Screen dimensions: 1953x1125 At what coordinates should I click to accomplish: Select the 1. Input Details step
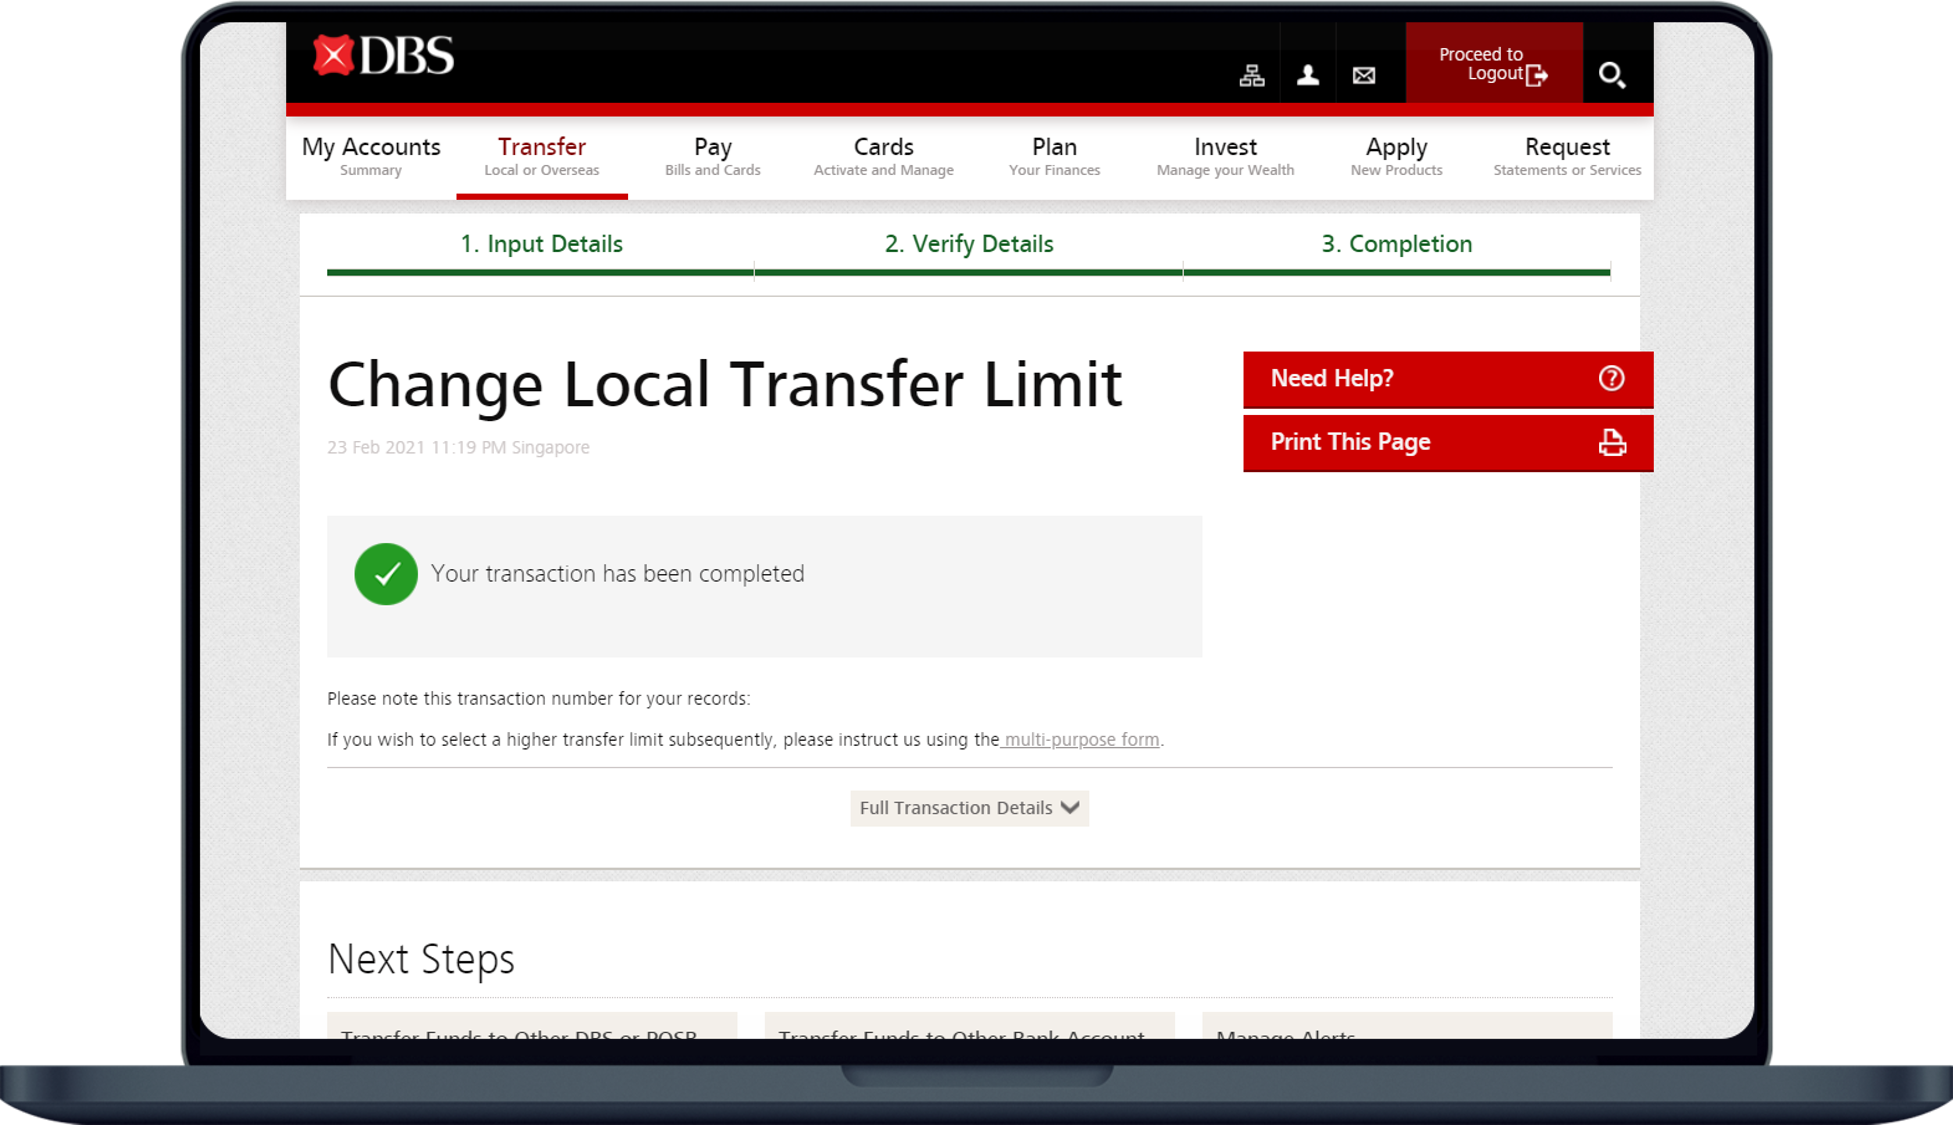541,244
